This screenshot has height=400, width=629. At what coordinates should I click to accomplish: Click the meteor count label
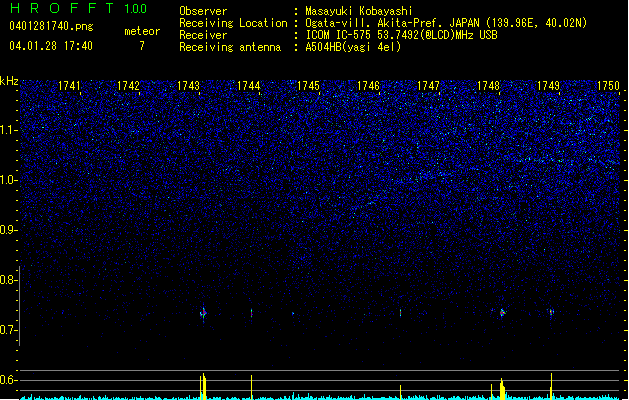point(142,31)
